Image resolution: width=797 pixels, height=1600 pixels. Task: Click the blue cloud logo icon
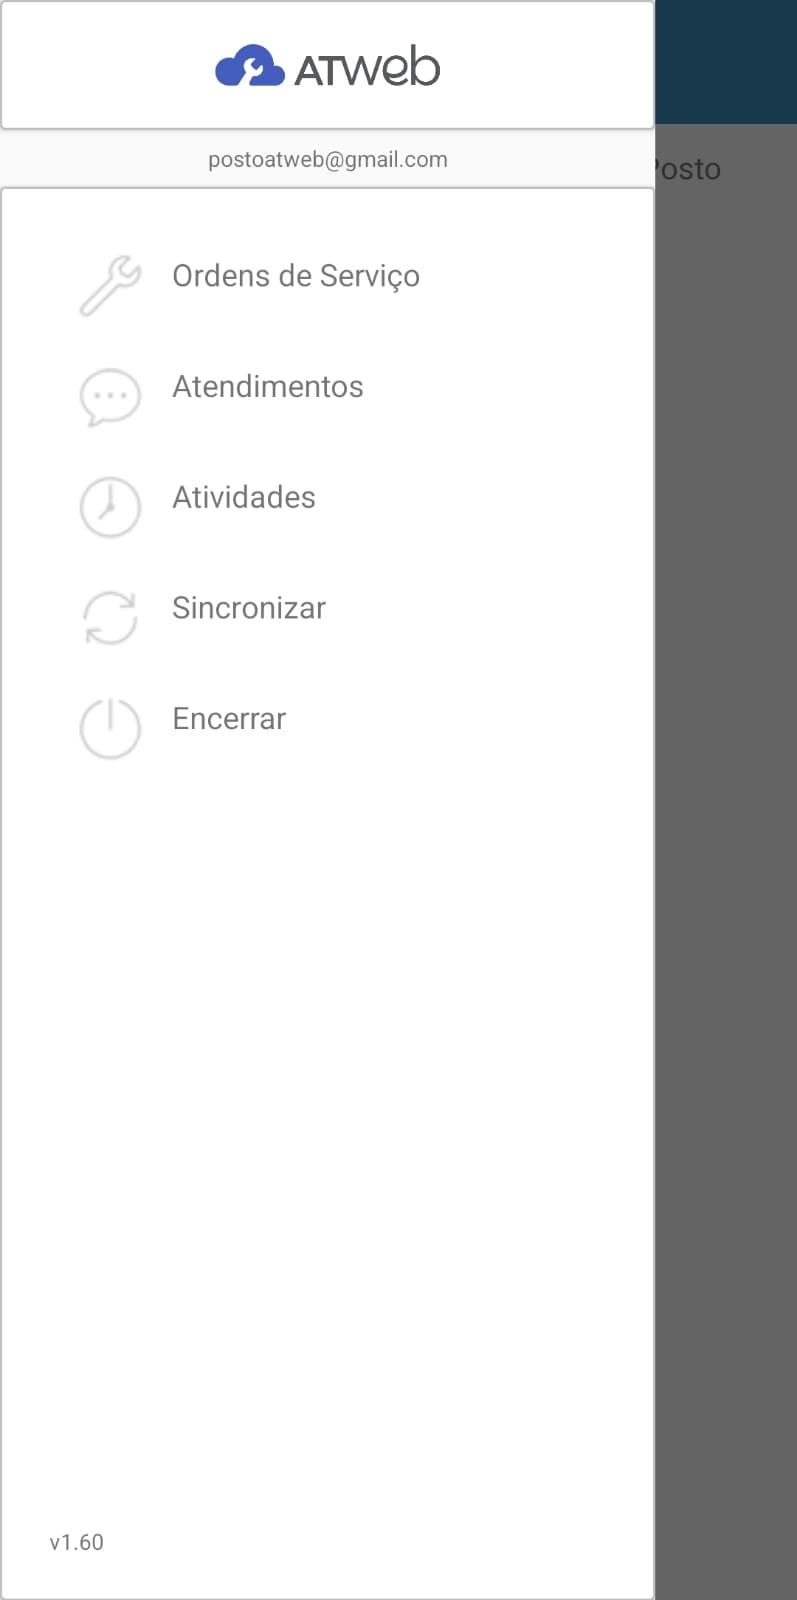(x=249, y=67)
